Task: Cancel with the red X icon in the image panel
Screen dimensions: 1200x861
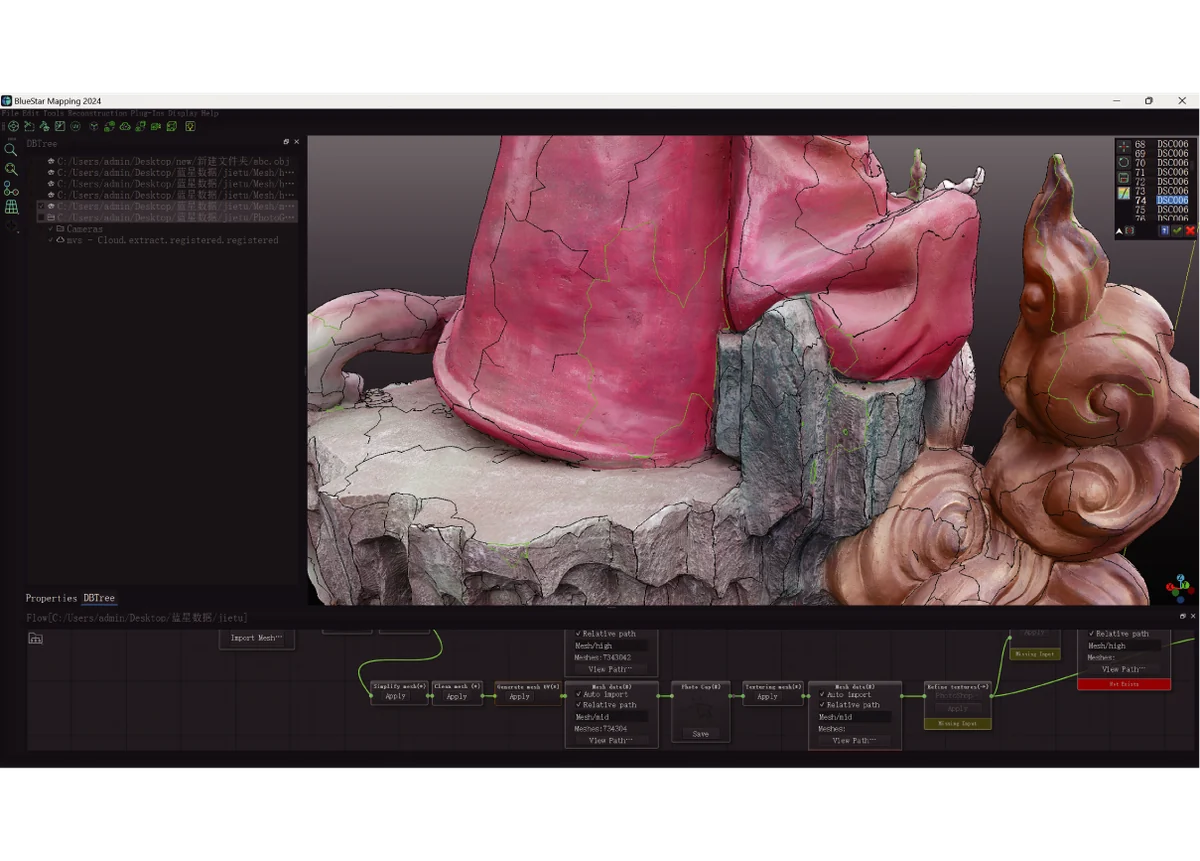Action: 1190,231
